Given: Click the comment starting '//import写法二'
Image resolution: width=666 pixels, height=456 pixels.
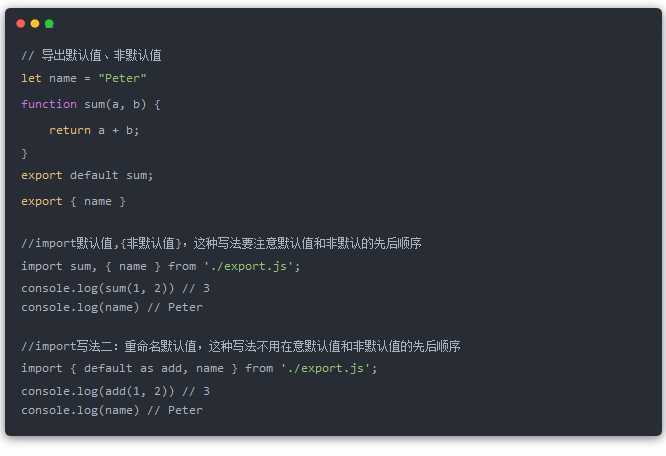Looking at the screenshot, I should tap(240, 346).
